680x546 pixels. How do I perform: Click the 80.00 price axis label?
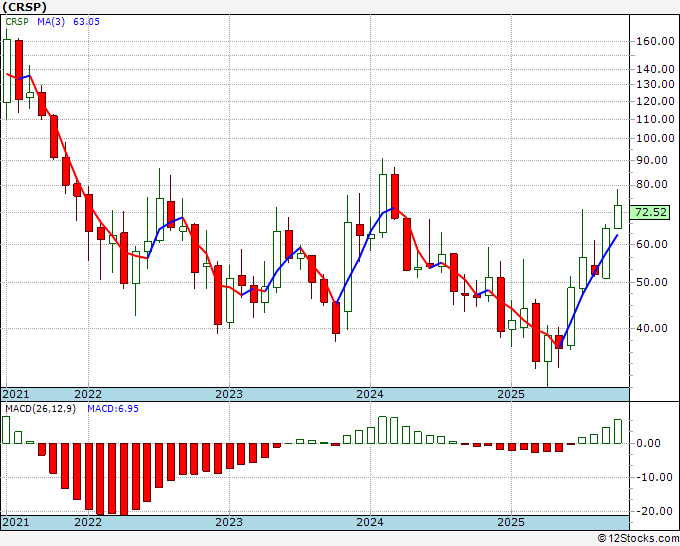(652, 184)
